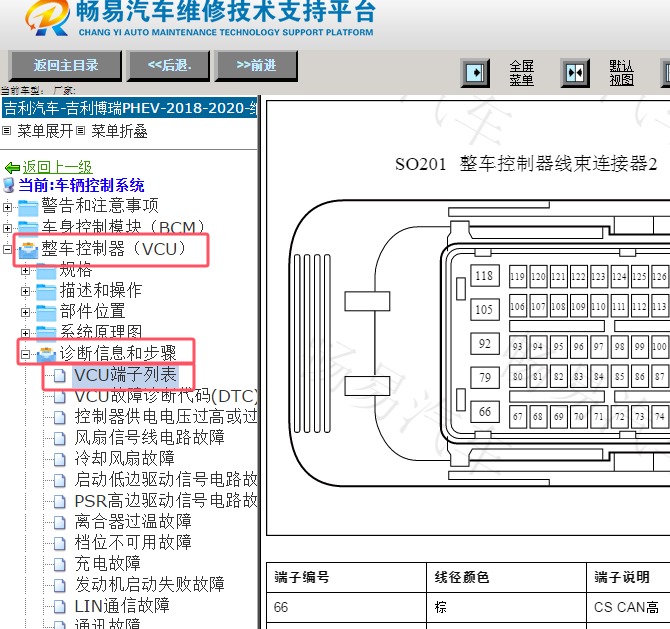Click the SO201 connector diagram title
670x629 pixels.
point(526,164)
